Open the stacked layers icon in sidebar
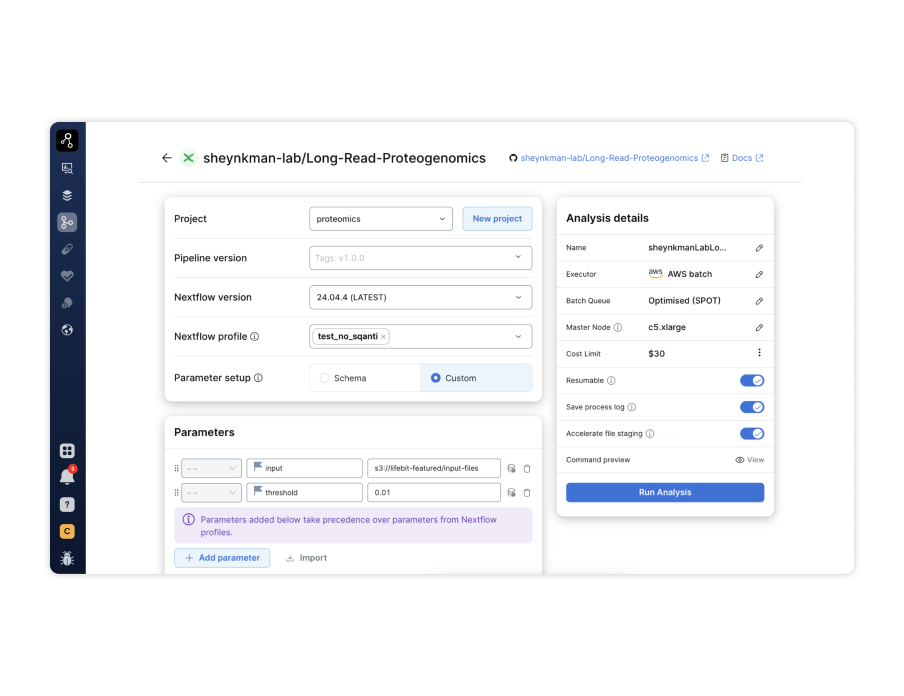The image size is (904, 696). tap(67, 195)
